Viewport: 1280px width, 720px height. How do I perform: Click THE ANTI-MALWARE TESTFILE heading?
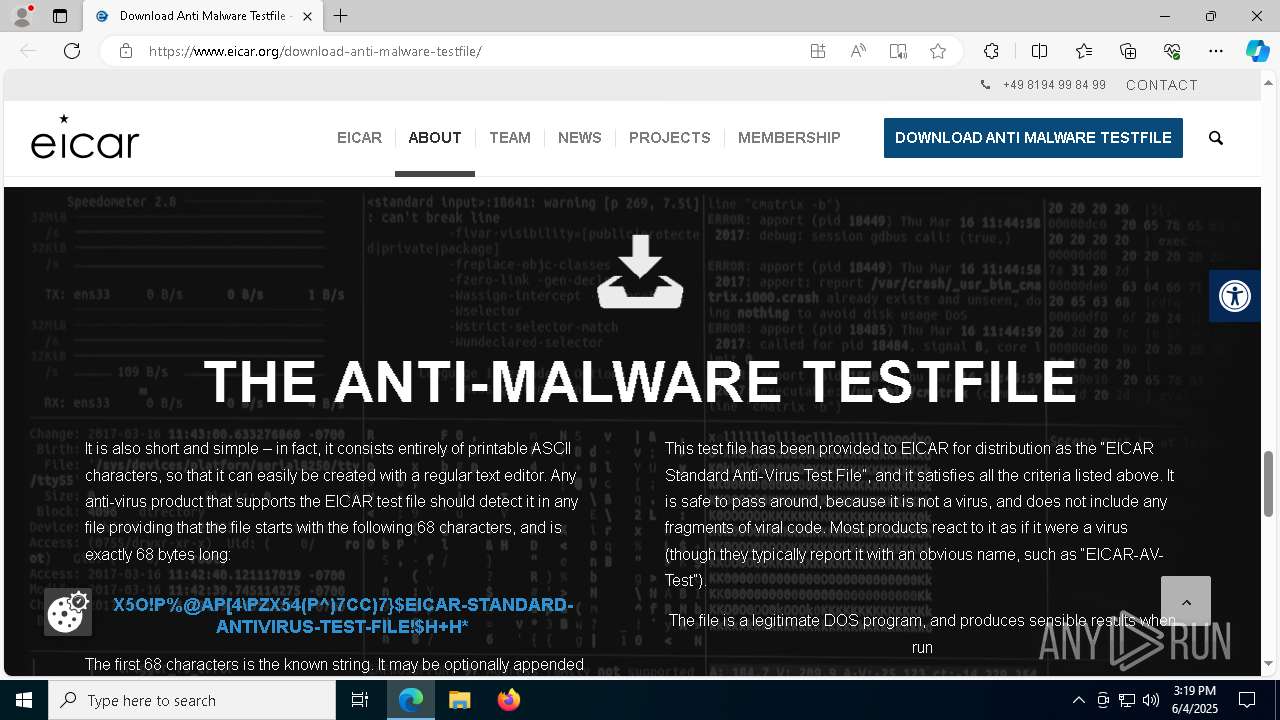640,381
